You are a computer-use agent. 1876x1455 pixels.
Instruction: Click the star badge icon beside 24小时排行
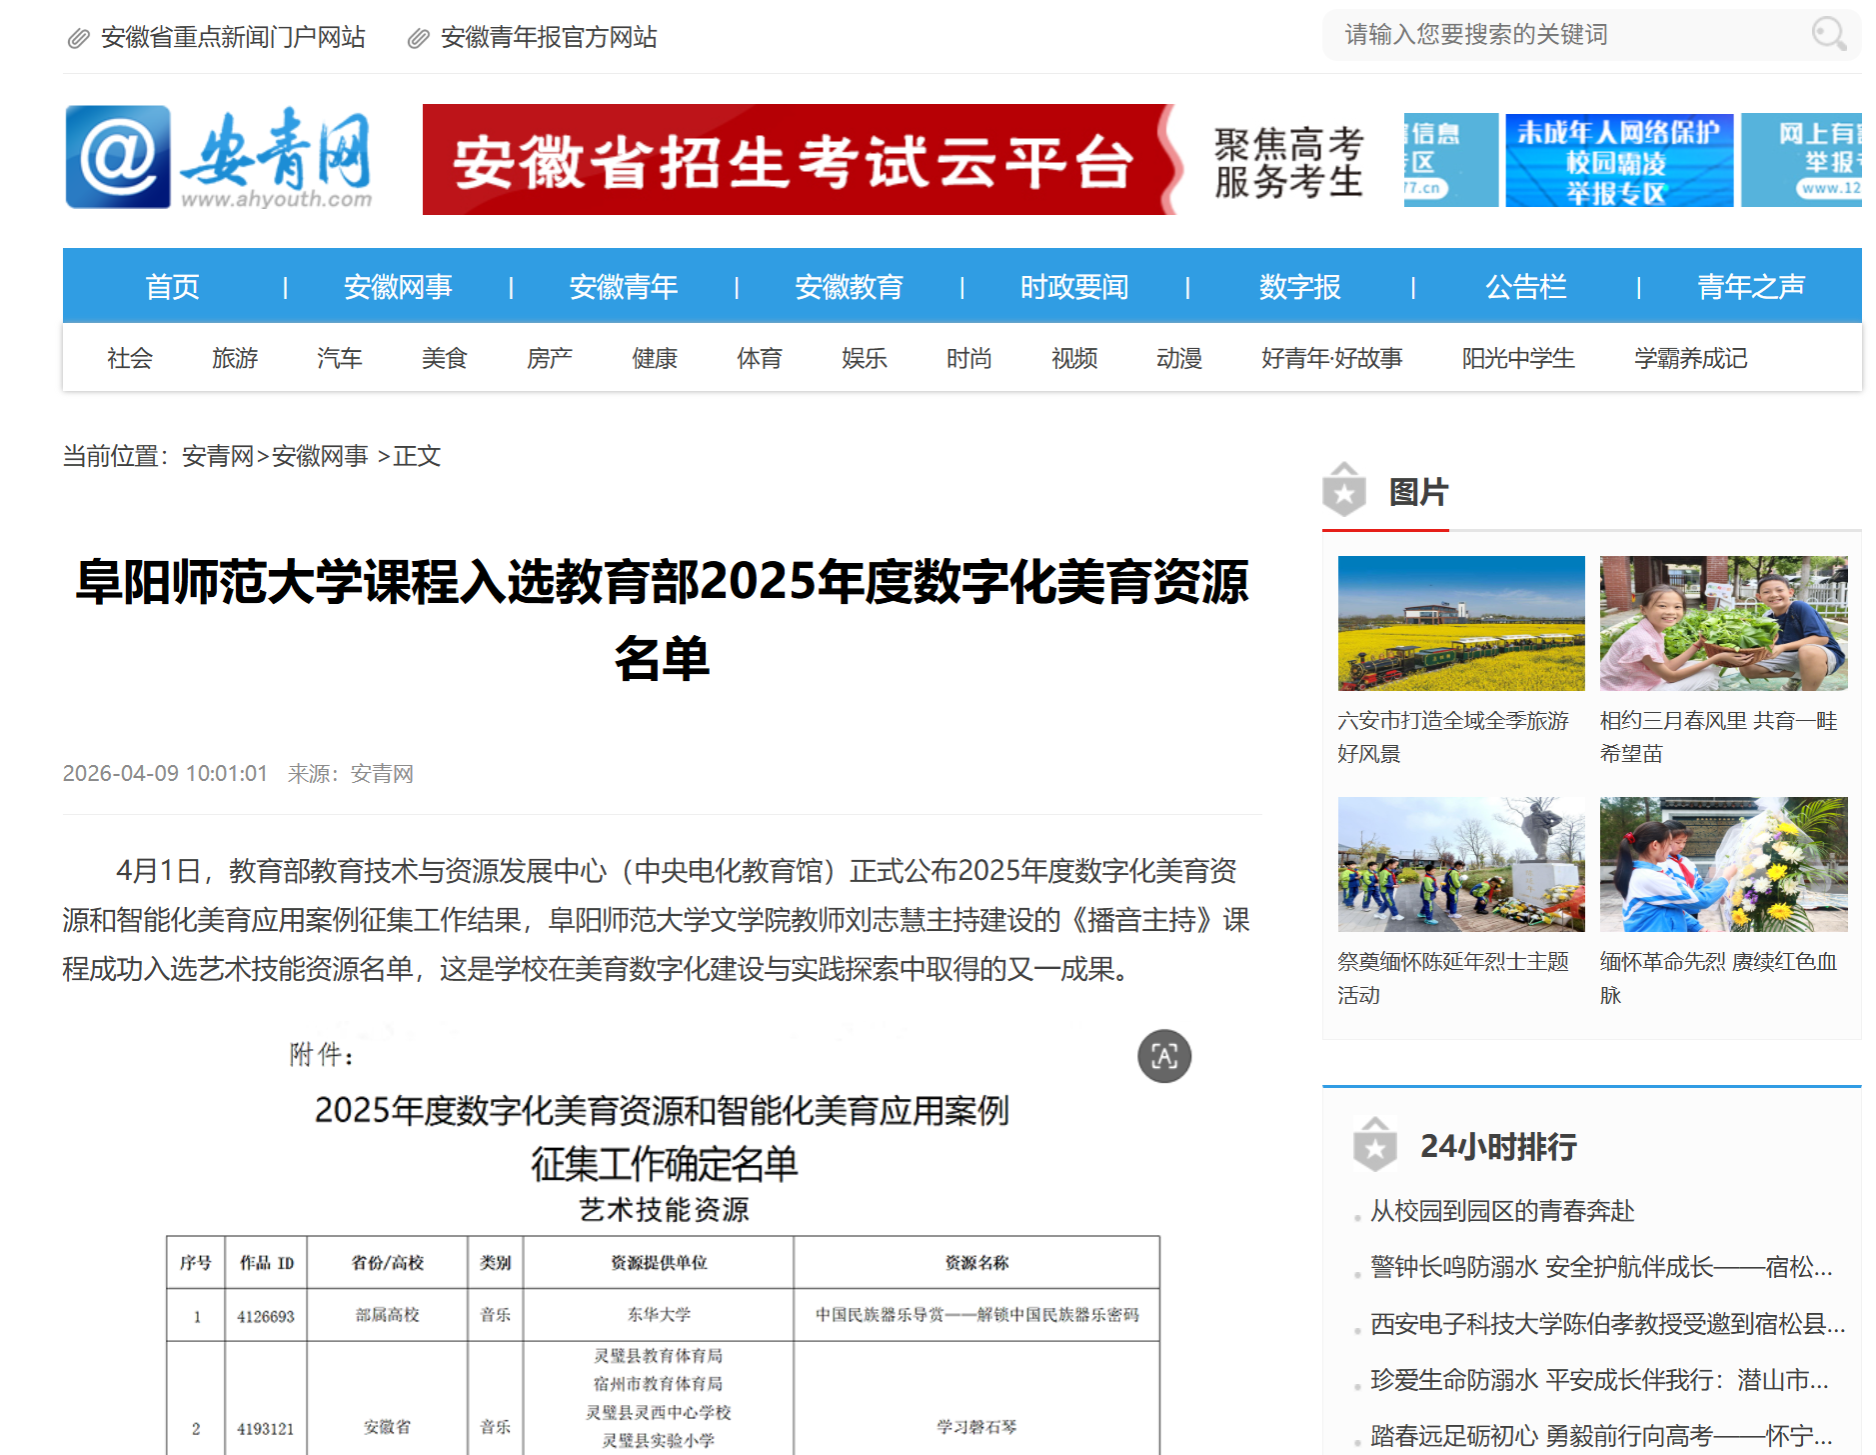(1375, 1145)
